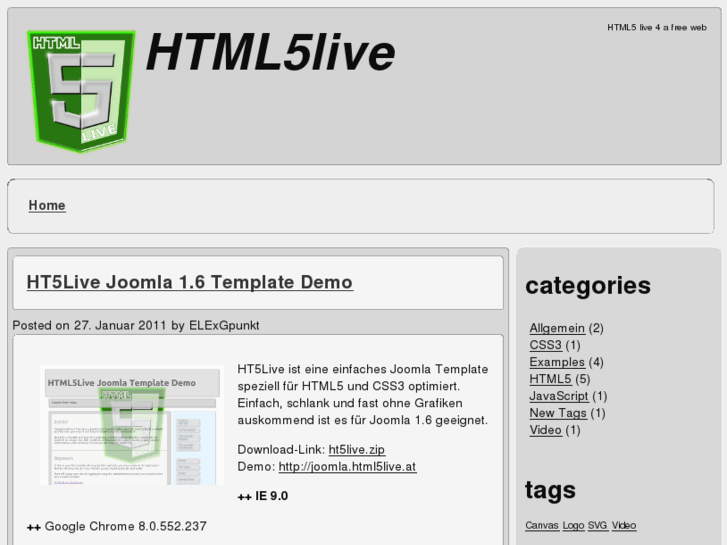Select the Canvas tag
The height and width of the screenshot is (545, 727).
tap(542, 526)
